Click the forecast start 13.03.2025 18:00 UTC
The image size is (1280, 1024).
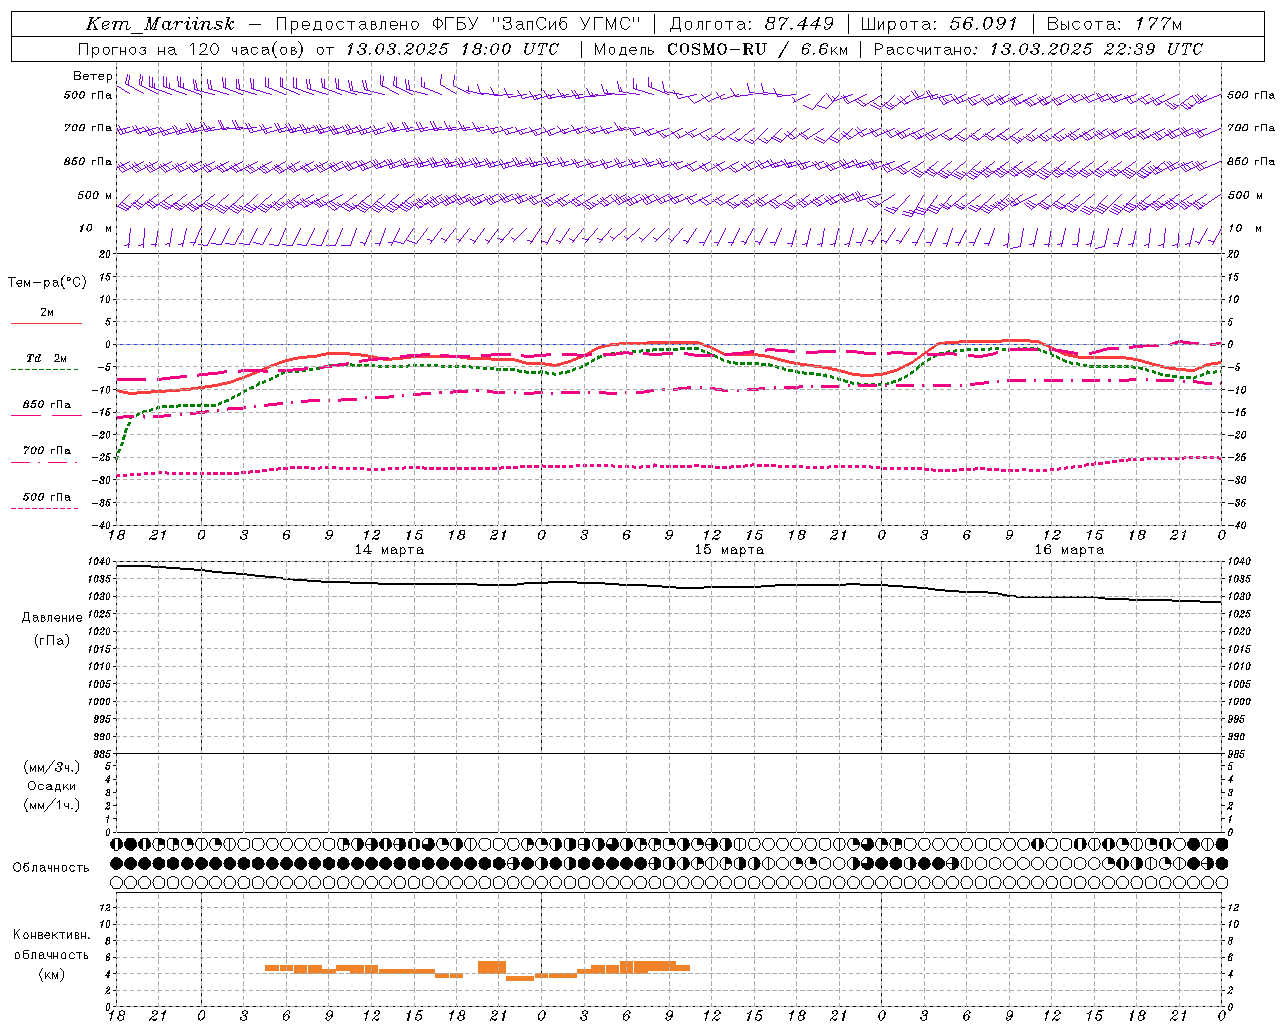[x=452, y=49]
